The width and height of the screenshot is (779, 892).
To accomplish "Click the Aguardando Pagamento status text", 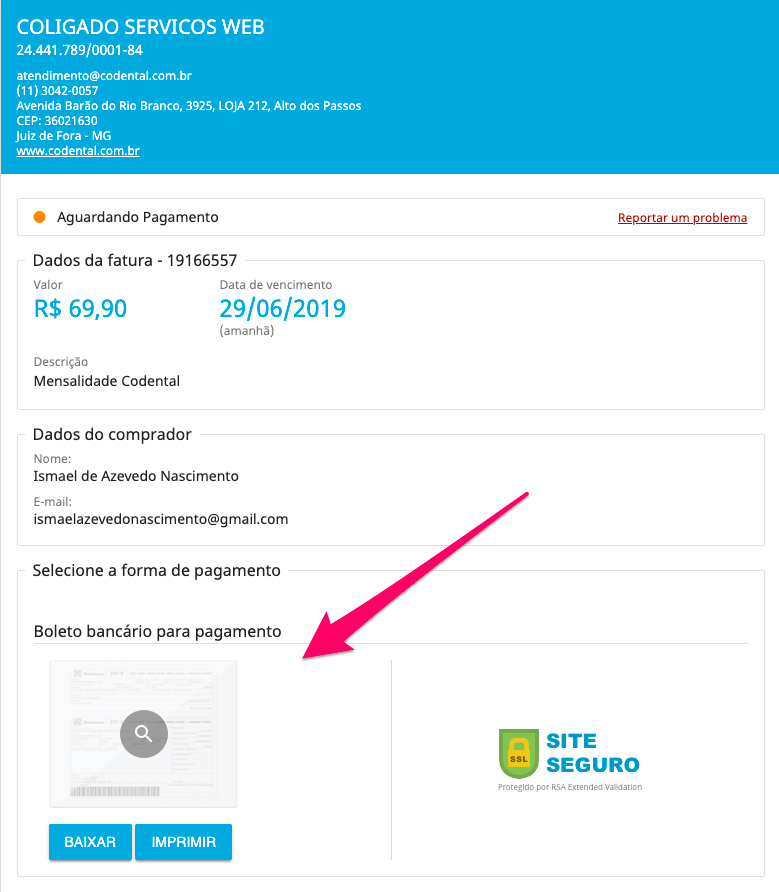I will point(138,217).
